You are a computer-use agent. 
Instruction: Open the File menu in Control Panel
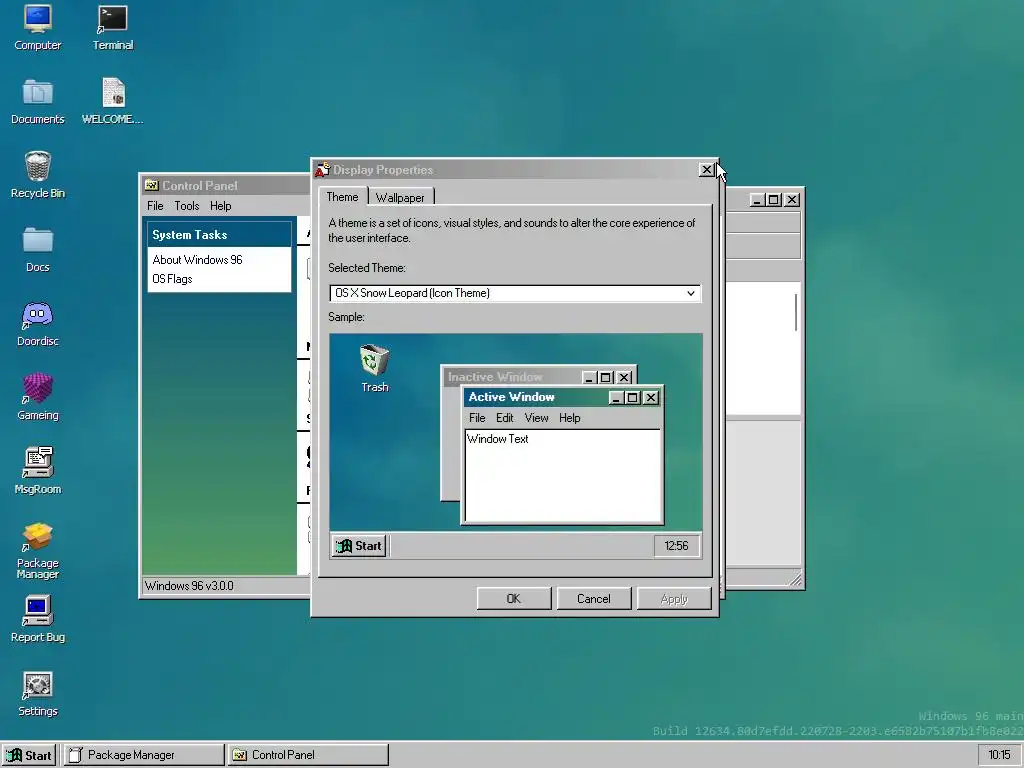pyautogui.click(x=155, y=206)
